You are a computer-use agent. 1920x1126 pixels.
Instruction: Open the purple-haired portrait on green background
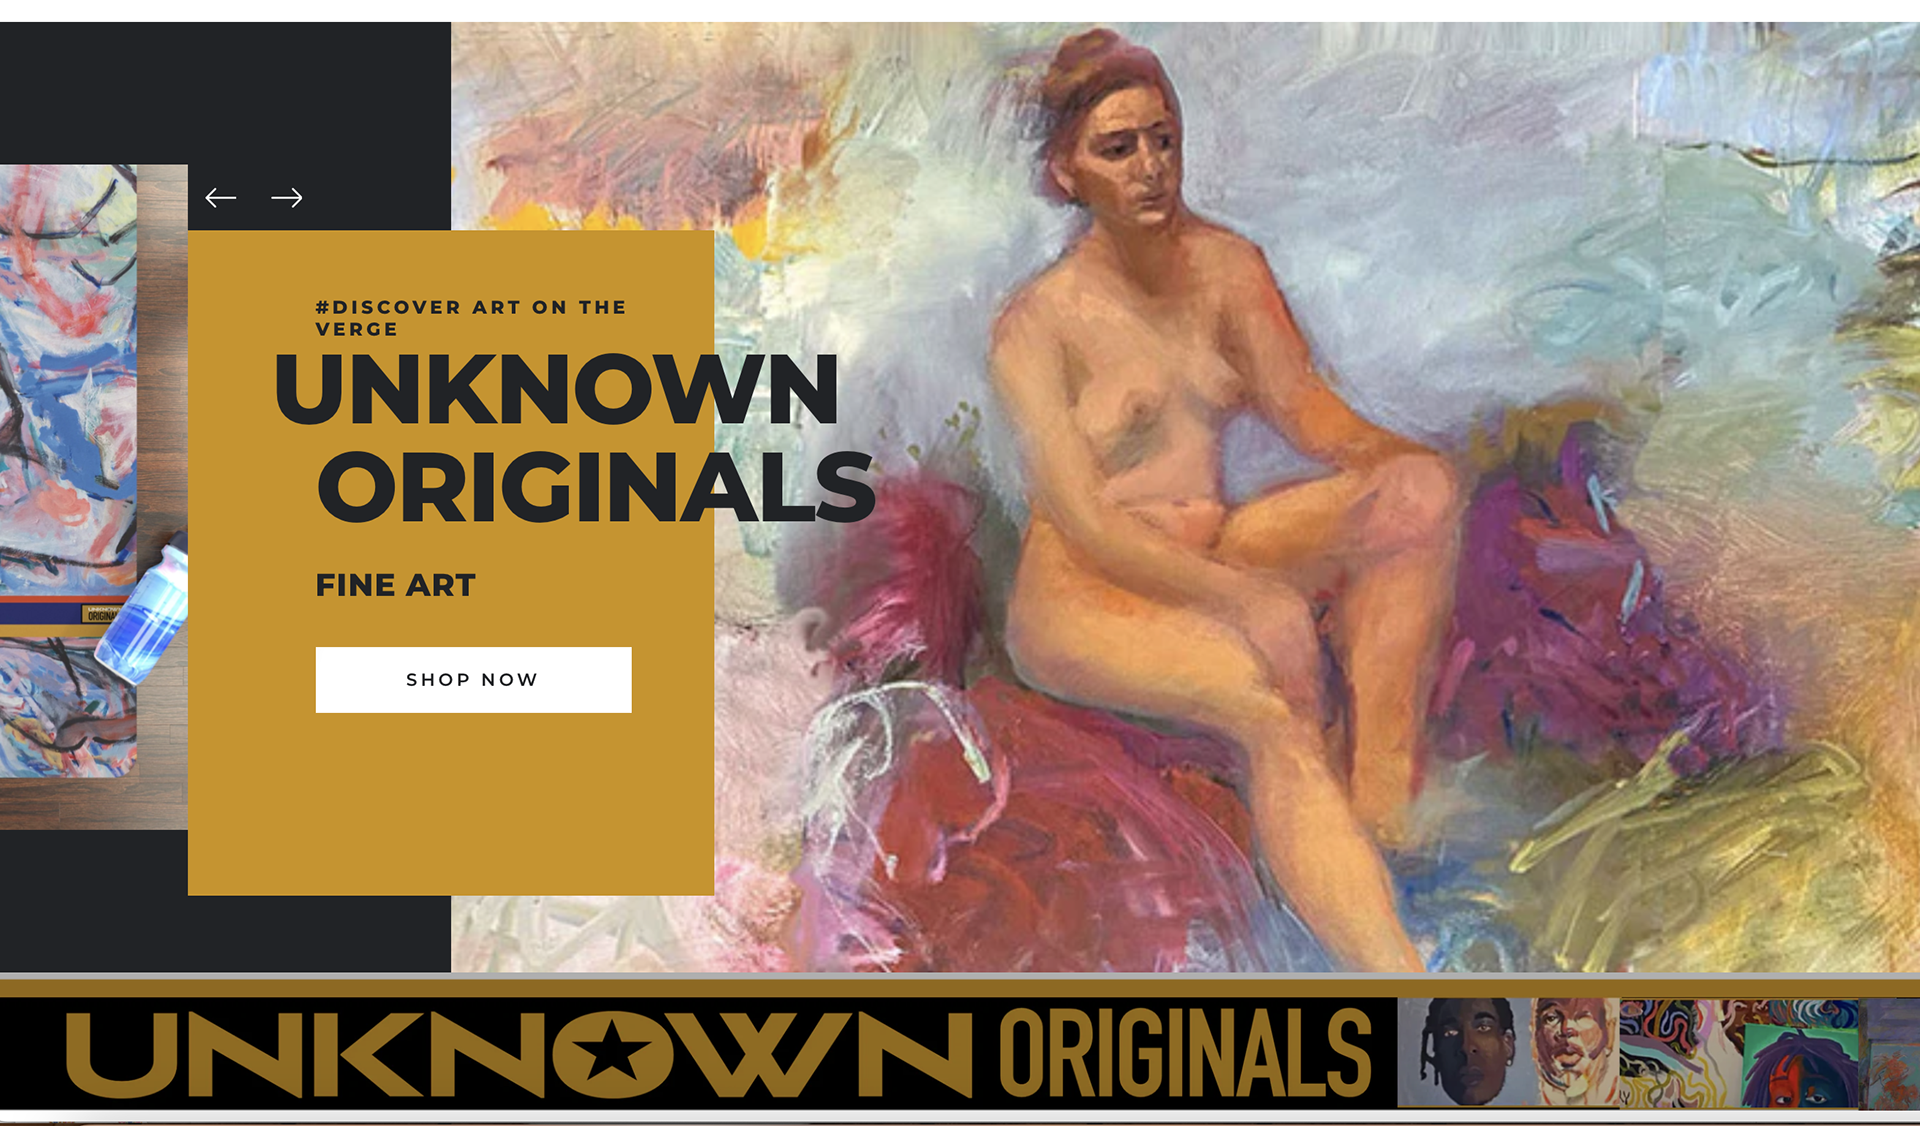[1800, 1068]
